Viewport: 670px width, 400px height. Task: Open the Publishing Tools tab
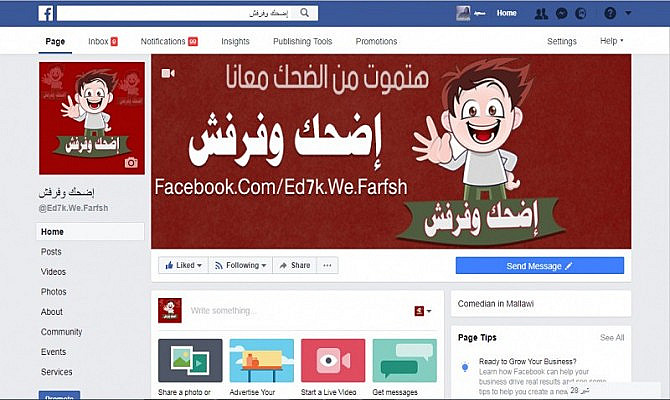tap(303, 41)
